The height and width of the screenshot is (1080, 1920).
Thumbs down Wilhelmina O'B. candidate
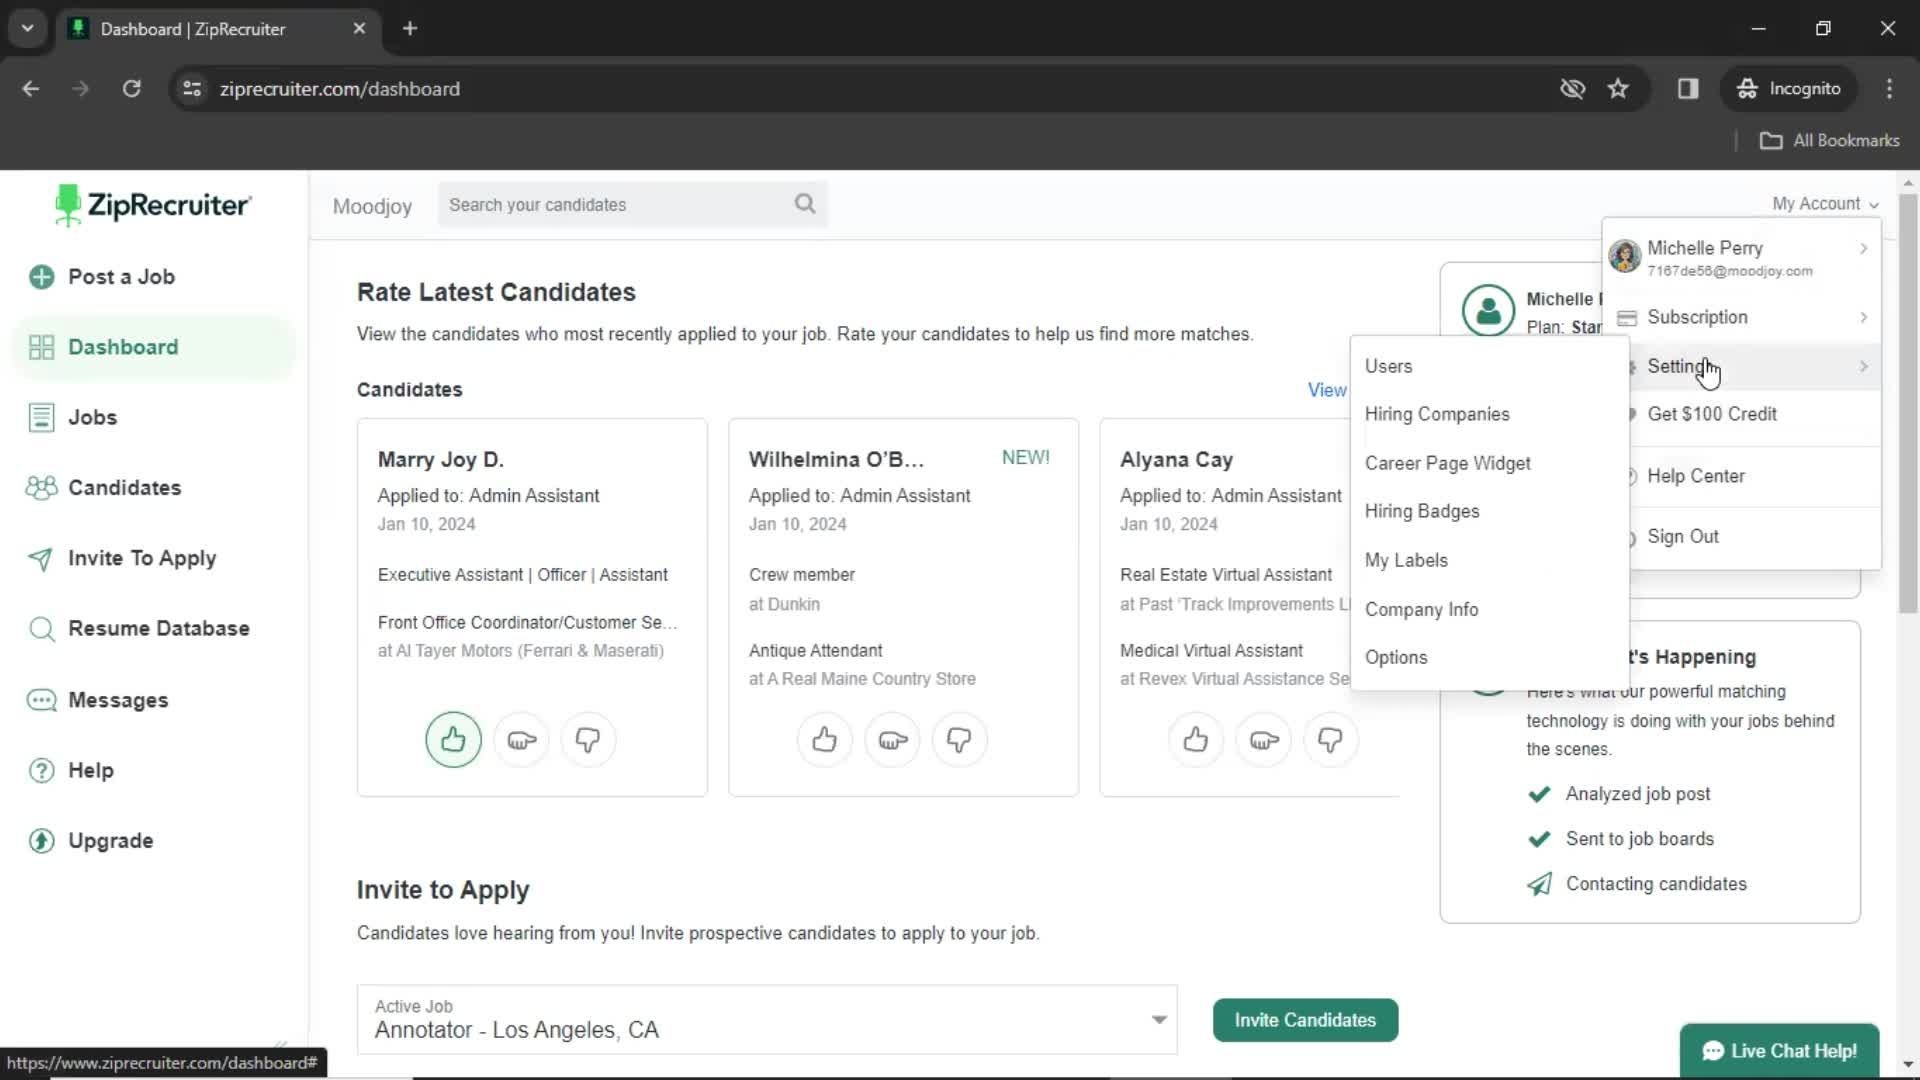[959, 740]
